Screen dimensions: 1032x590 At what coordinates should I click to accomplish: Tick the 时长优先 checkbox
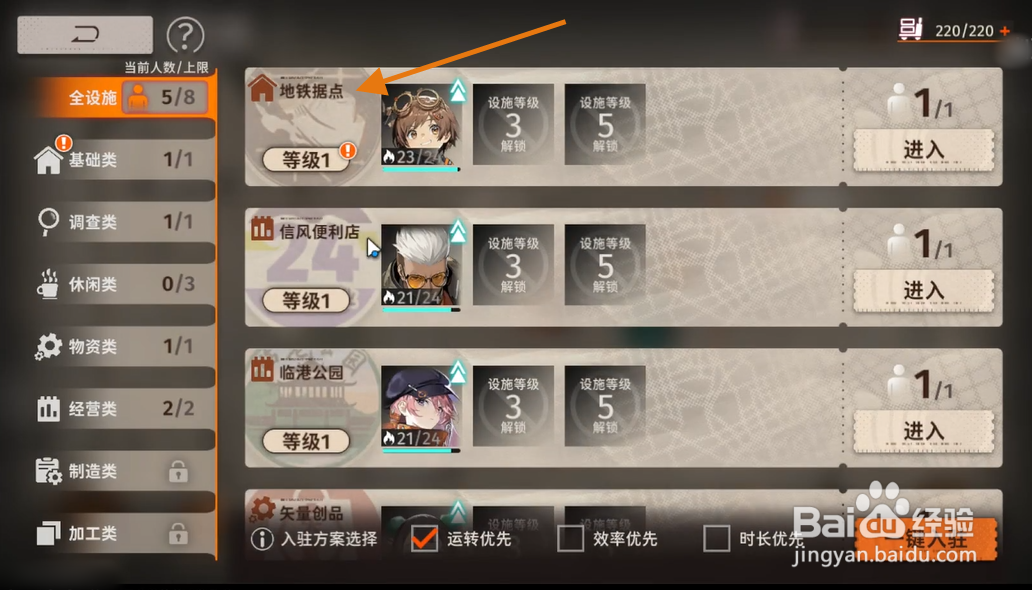(716, 538)
